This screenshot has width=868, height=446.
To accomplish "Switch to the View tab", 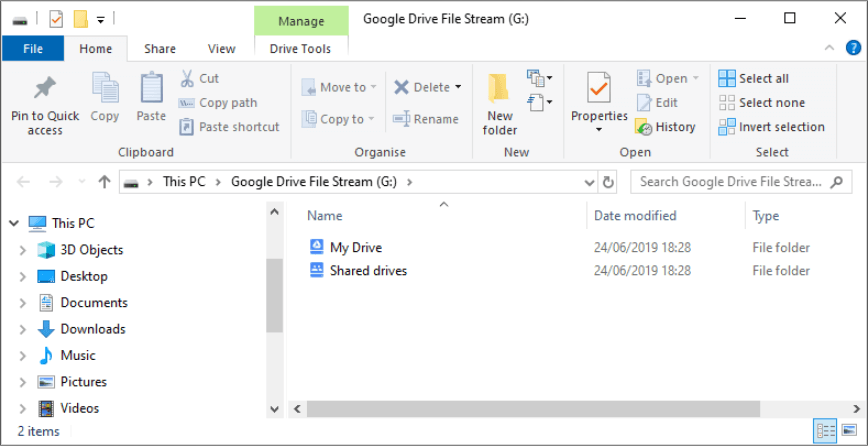I will [221, 49].
